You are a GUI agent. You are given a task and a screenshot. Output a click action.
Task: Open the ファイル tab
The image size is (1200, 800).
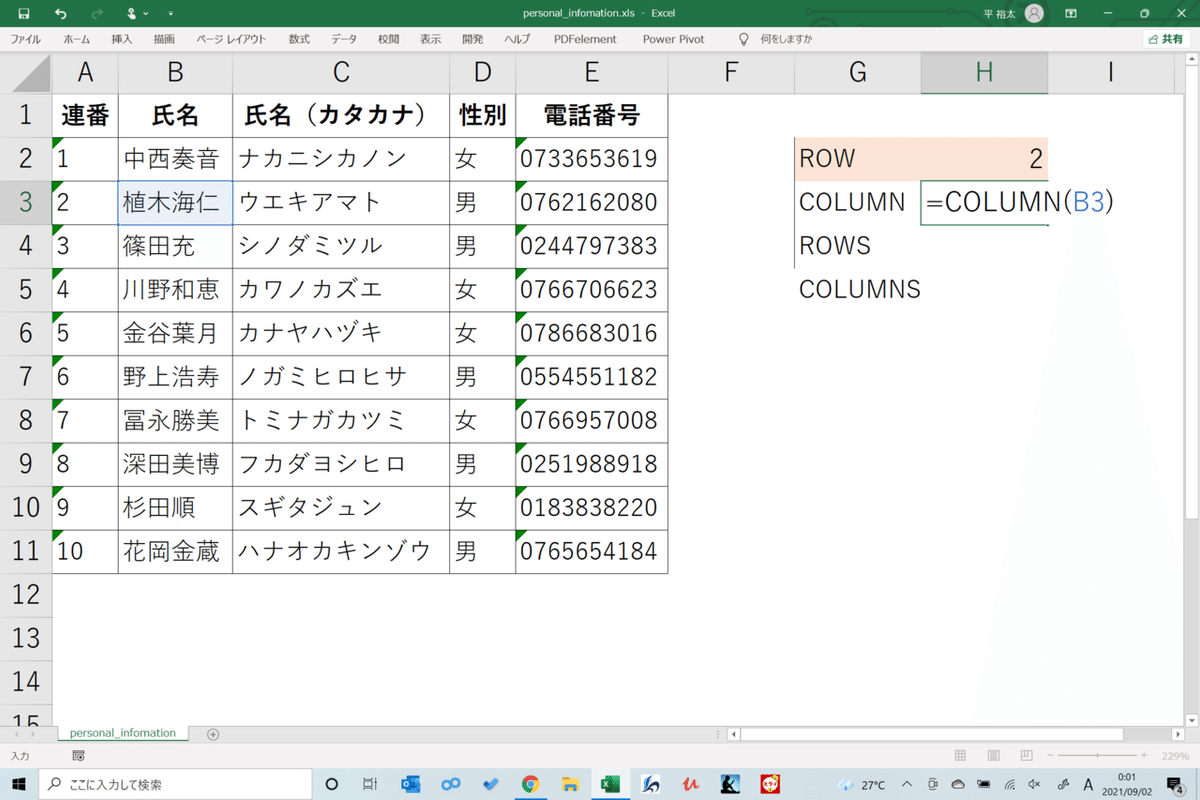[x=26, y=39]
